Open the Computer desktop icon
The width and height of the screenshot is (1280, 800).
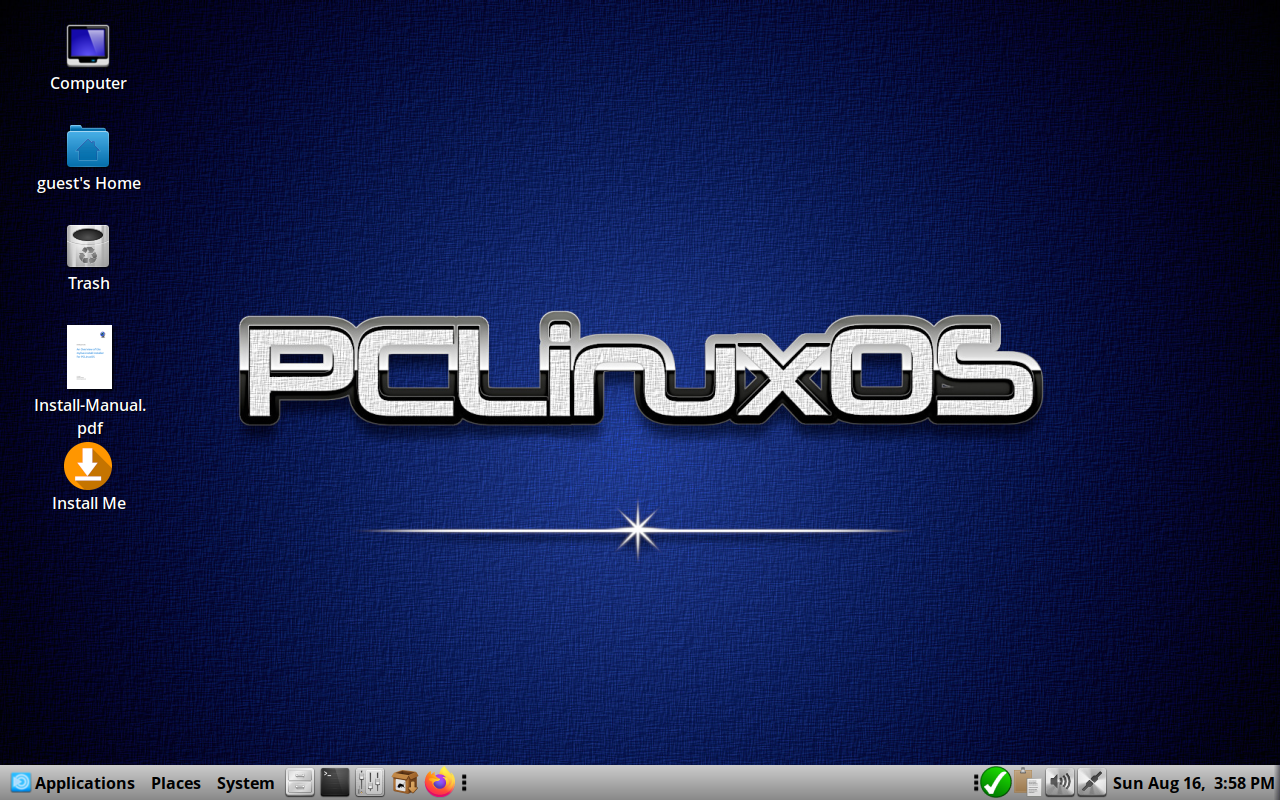[x=88, y=45]
